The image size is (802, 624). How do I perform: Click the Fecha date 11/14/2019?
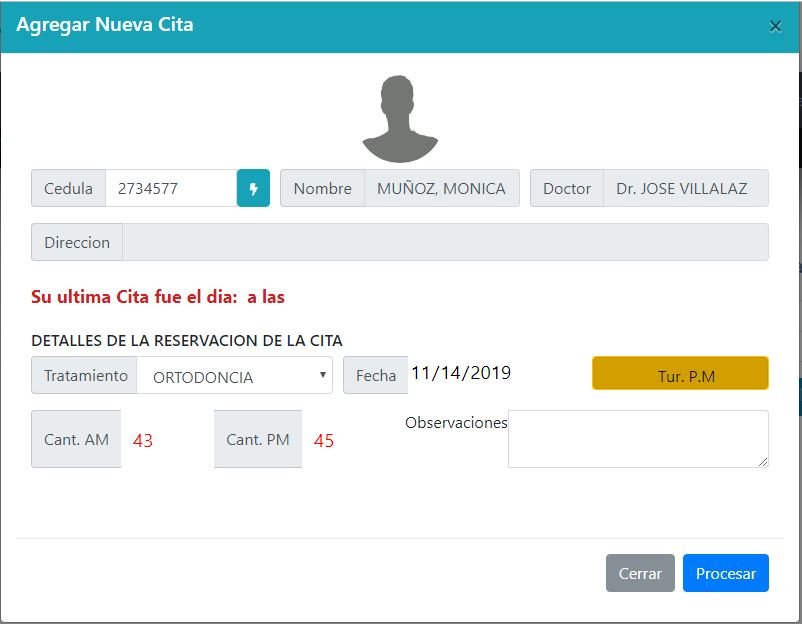pyautogui.click(x=461, y=374)
